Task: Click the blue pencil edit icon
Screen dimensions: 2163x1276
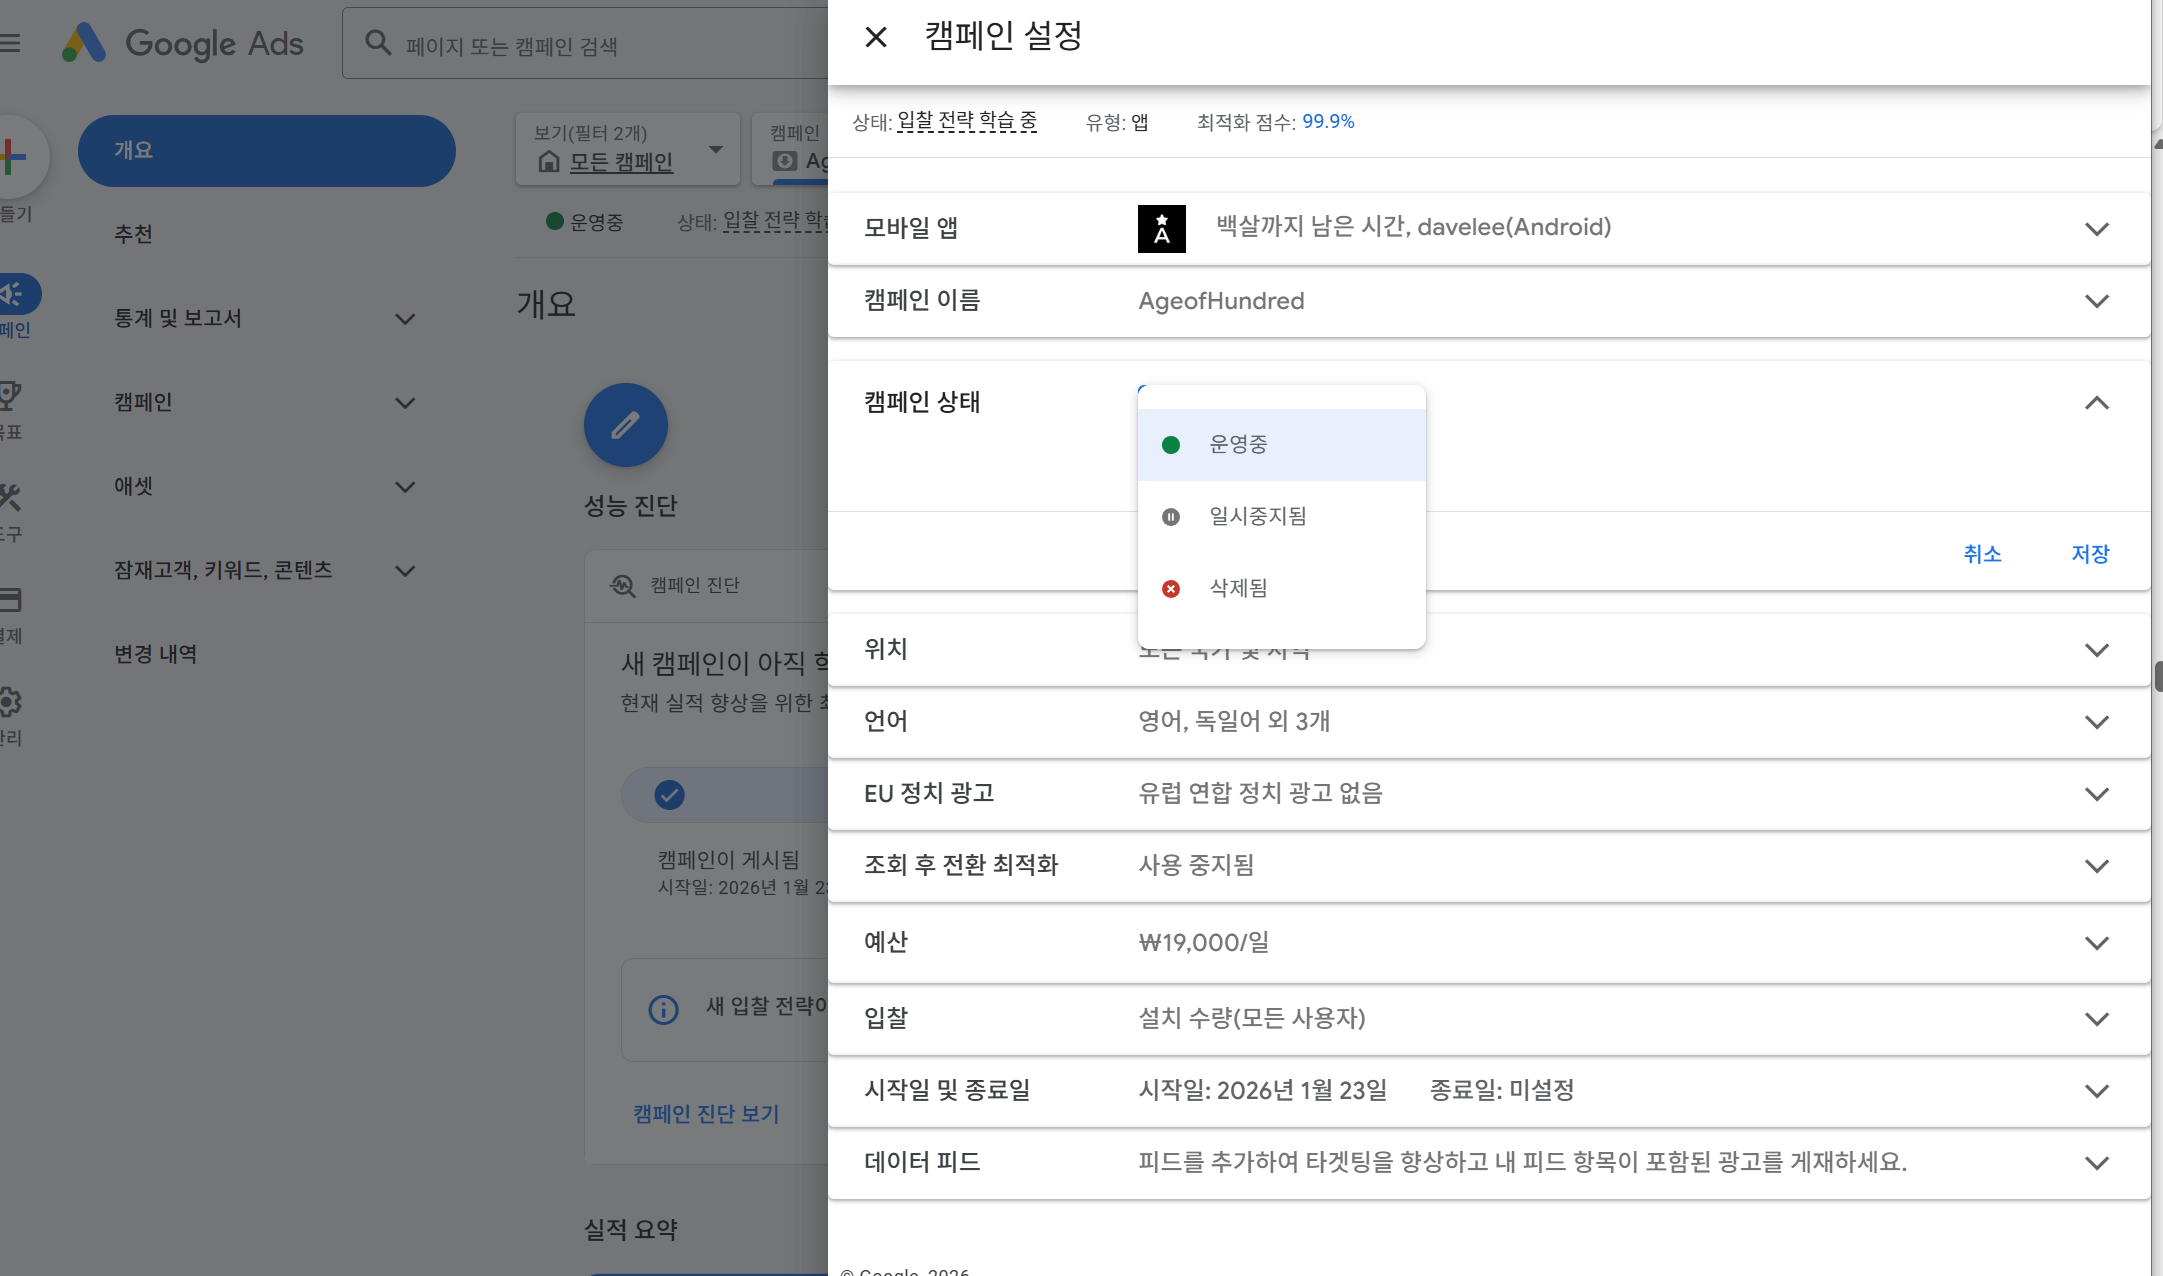Action: pyautogui.click(x=626, y=425)
